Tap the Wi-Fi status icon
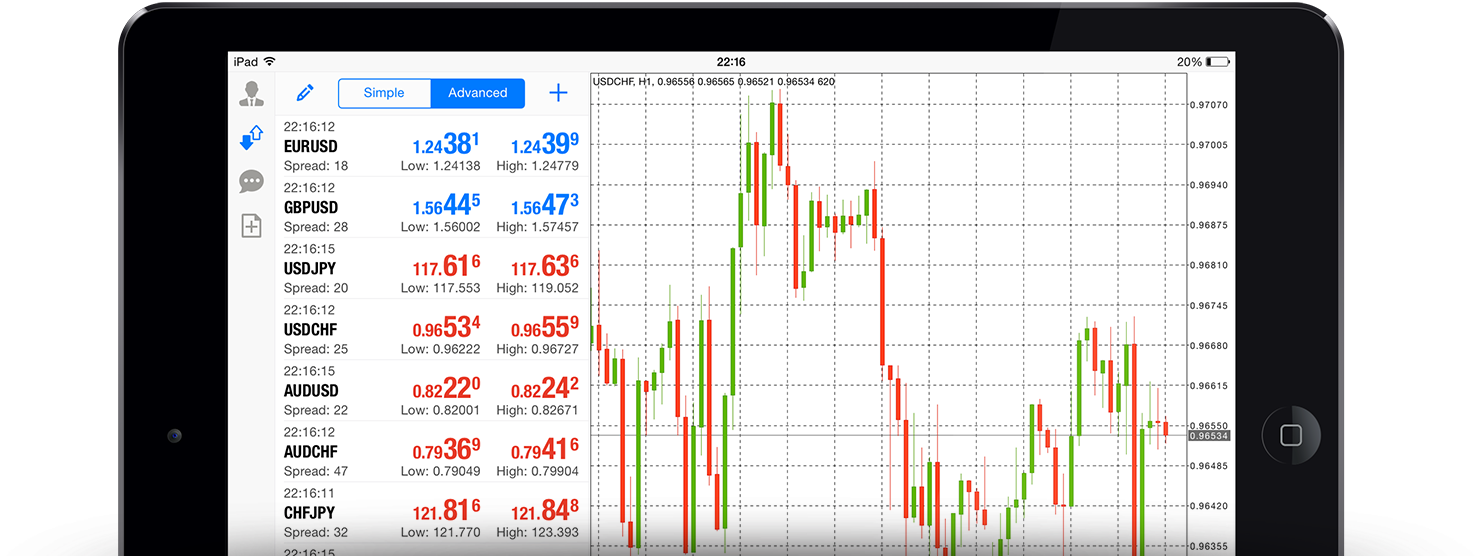The image size is (1481, 556). (x=269, y=62)
